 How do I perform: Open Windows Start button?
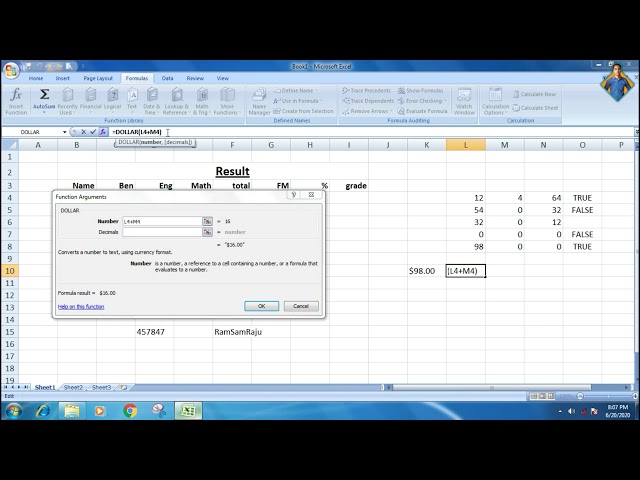click(13, 411)
